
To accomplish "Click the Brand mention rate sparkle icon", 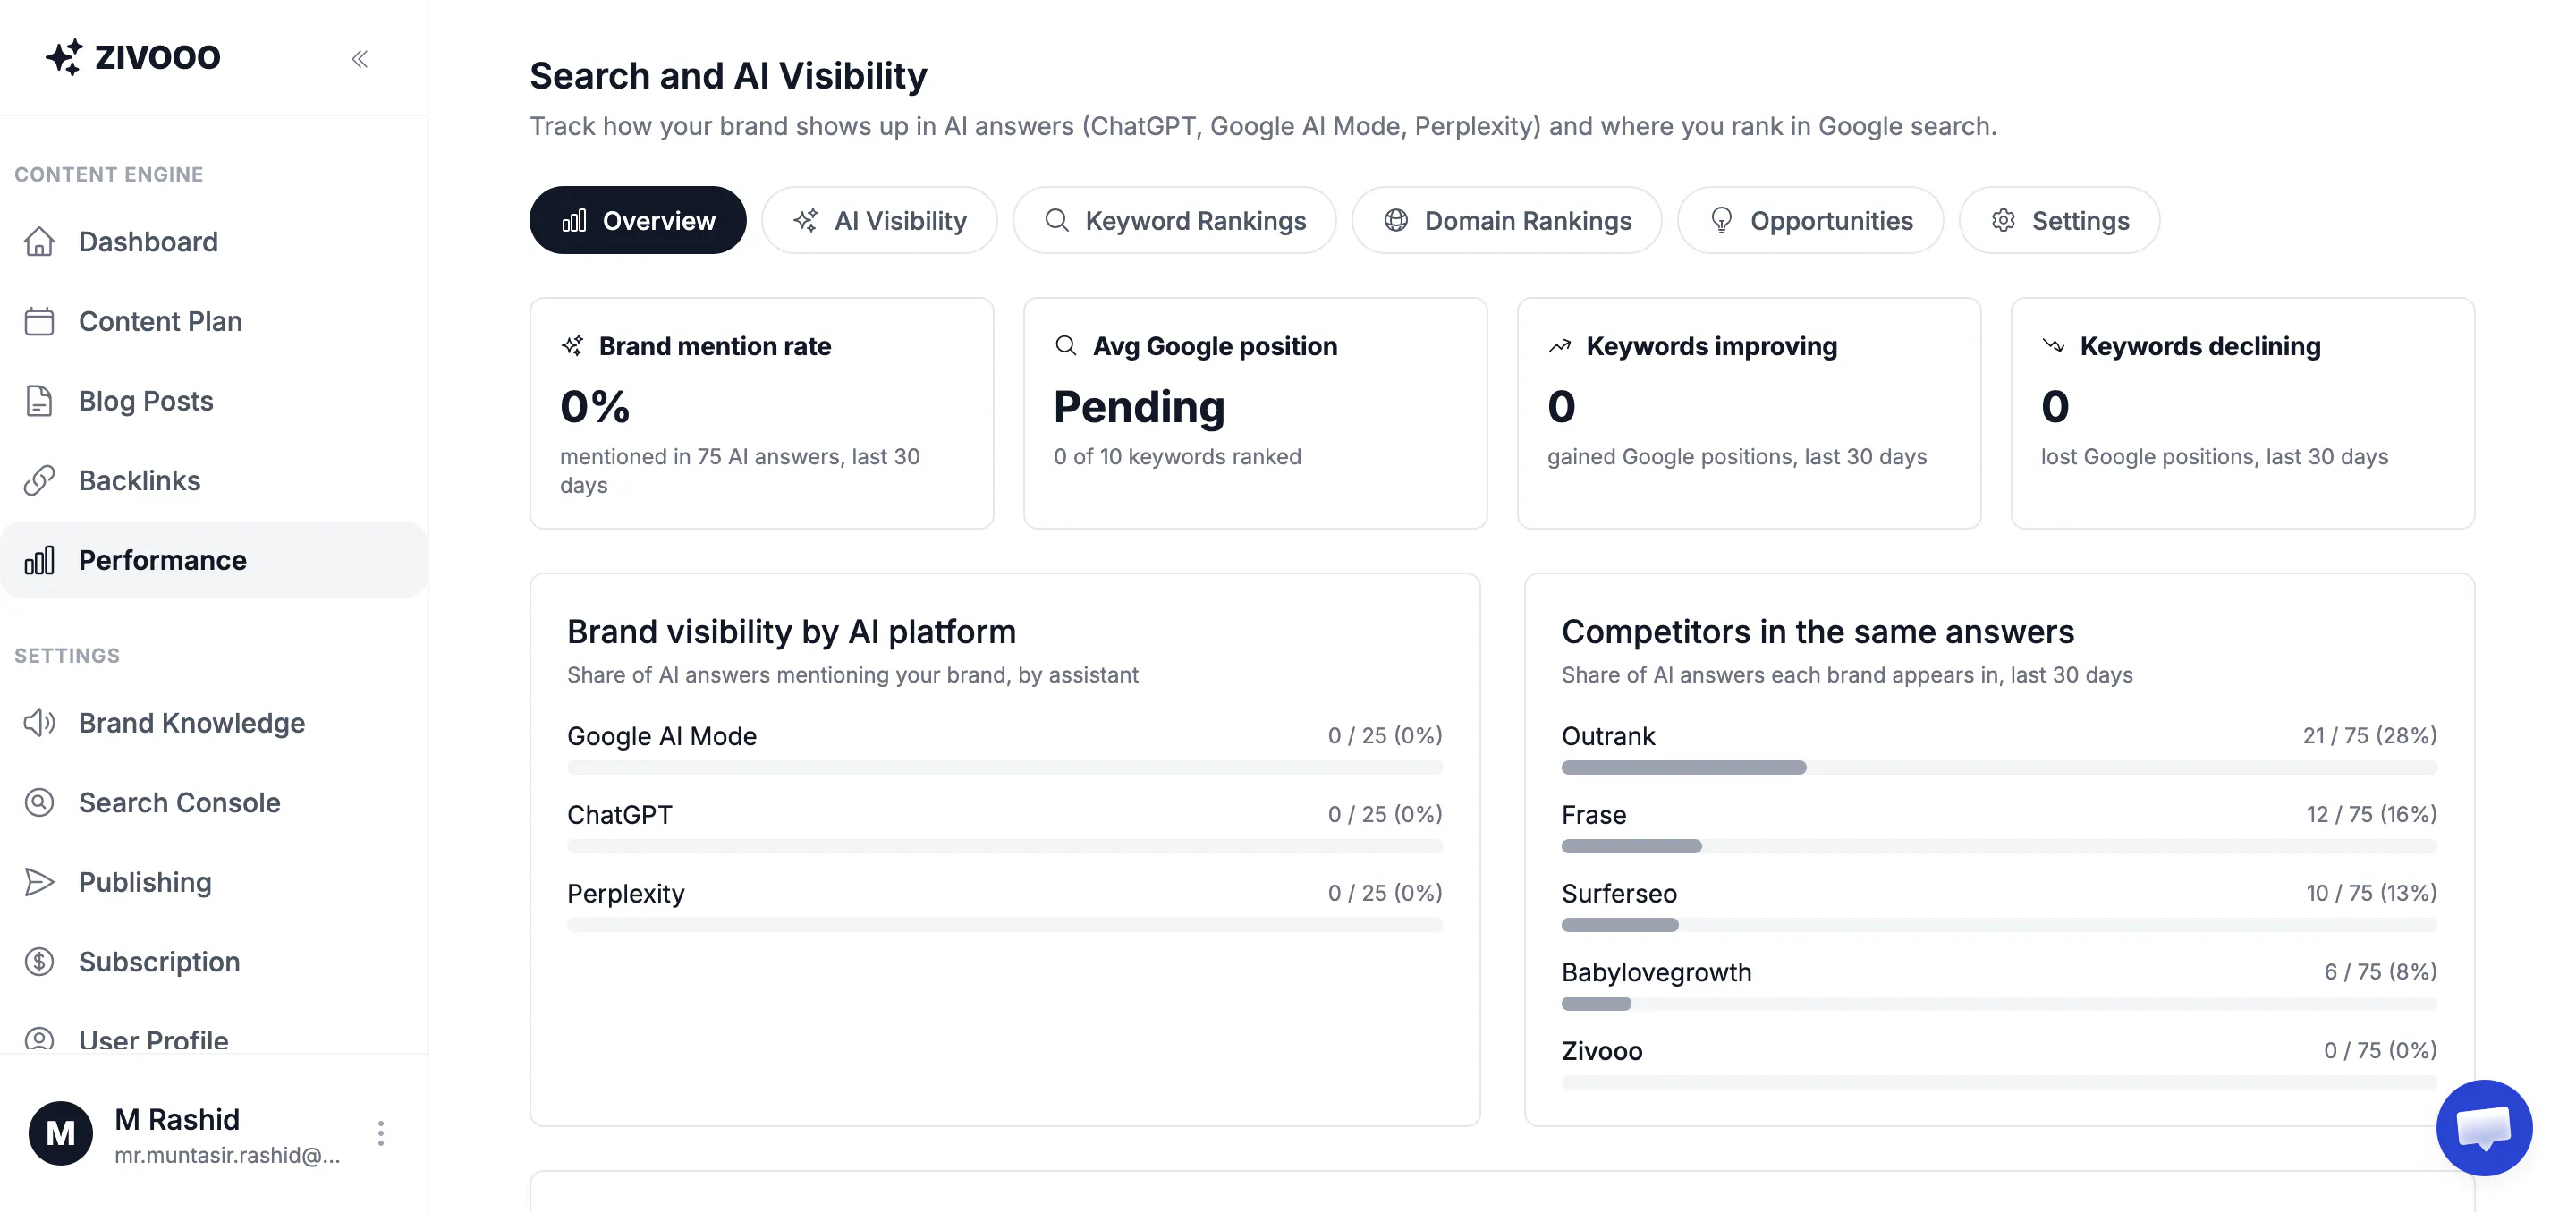I will pyautogui.click(x=572, y=346).
